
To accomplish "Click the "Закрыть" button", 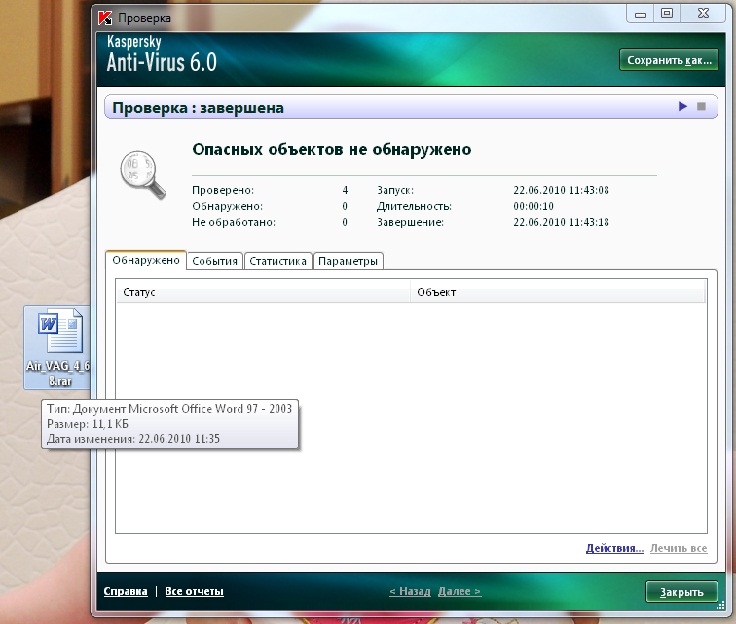I will (681, 592).
